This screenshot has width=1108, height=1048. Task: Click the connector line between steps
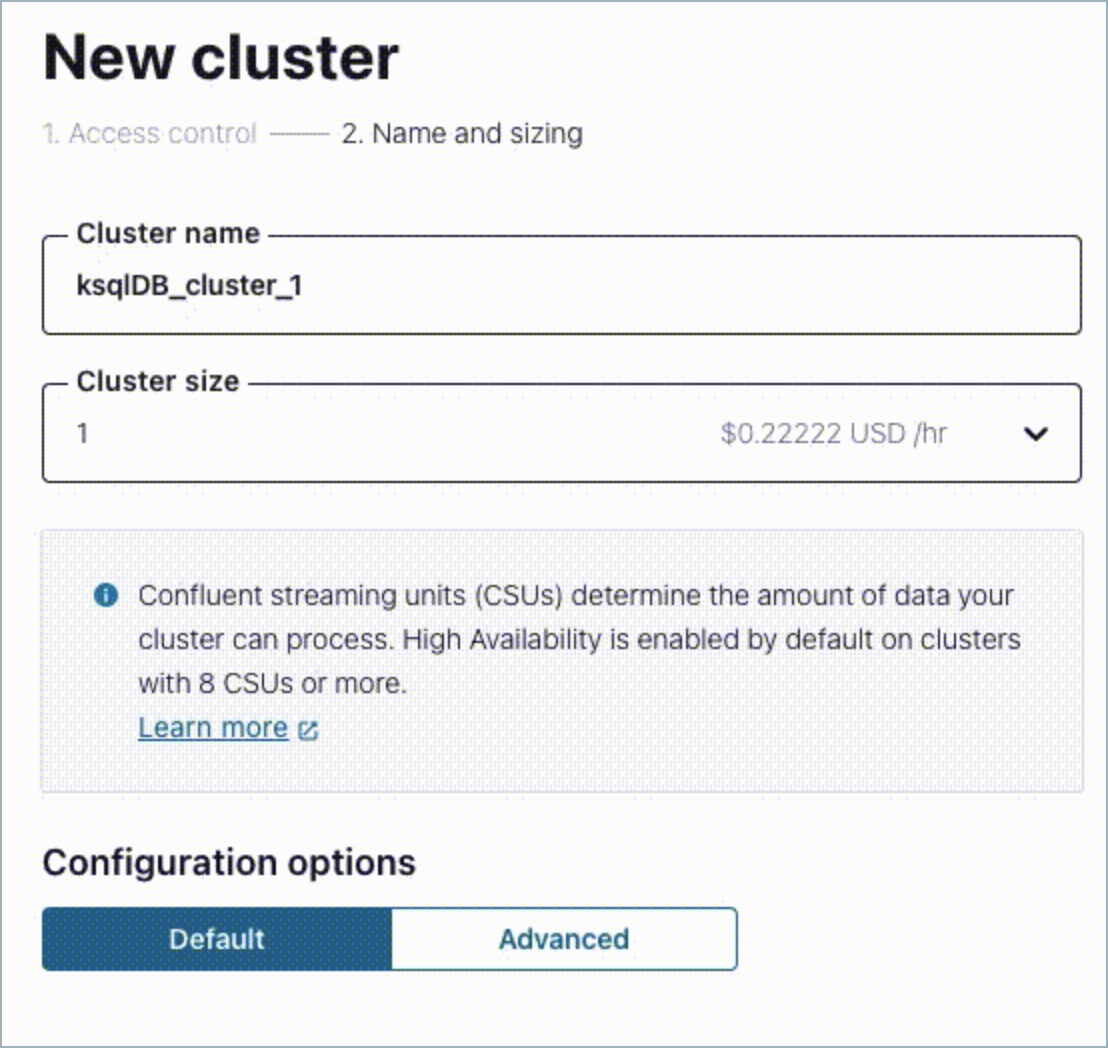(299, 133)
